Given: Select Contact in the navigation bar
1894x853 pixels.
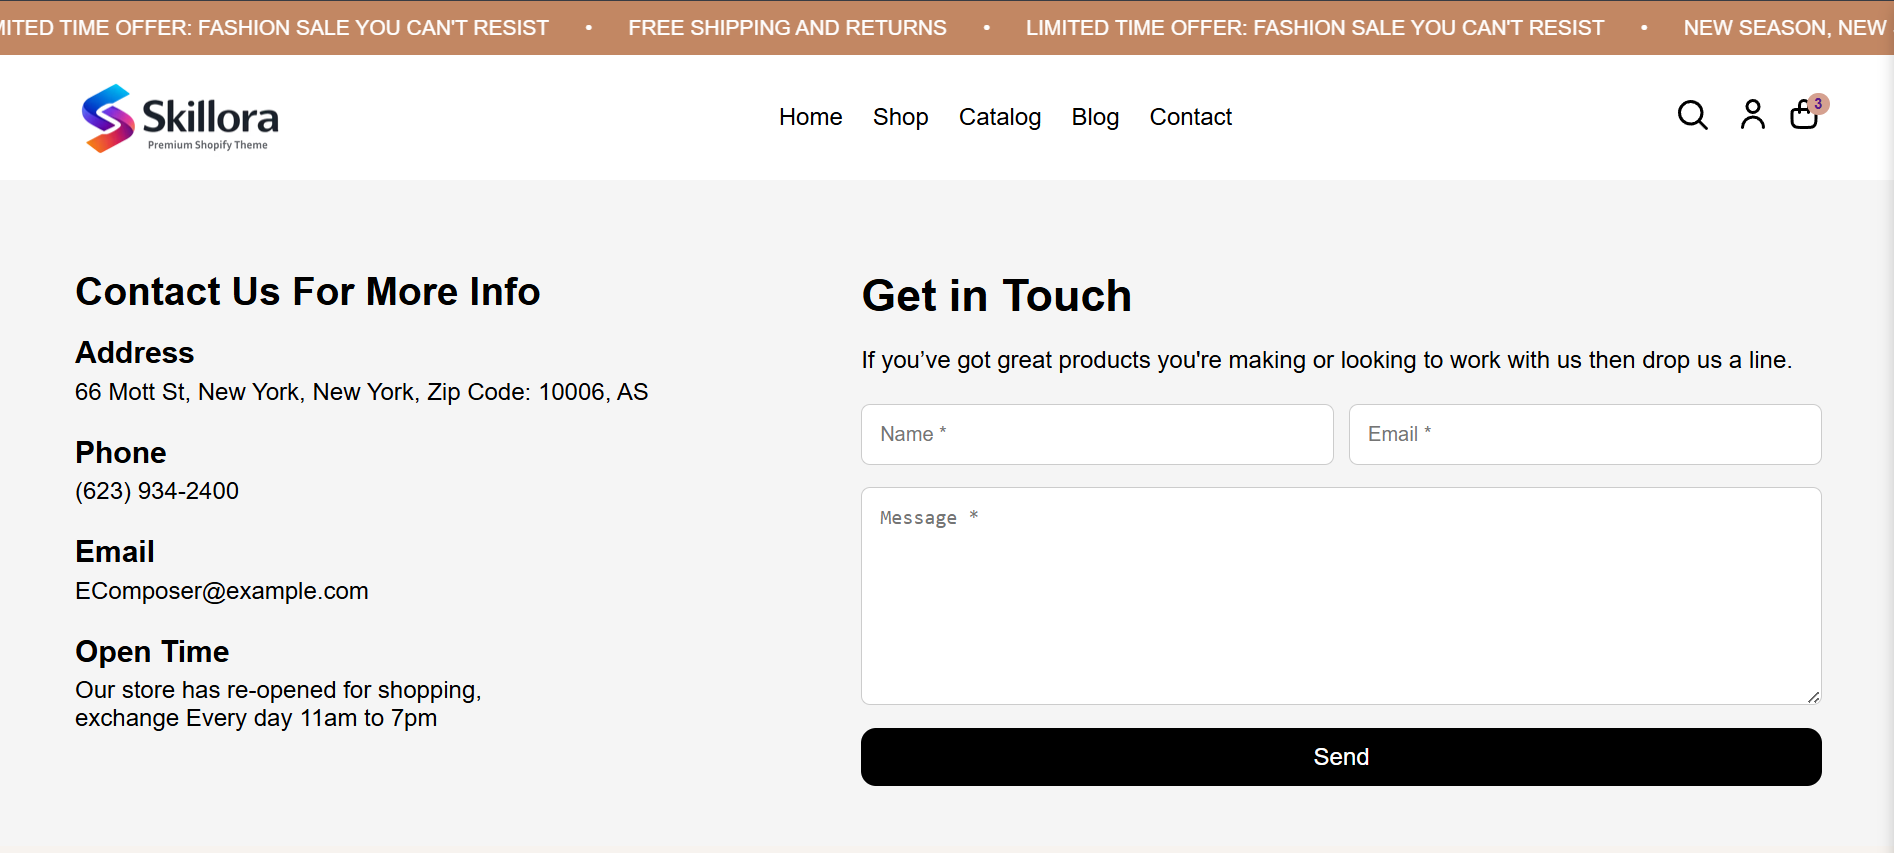Looking at the screenshot, I should point(1190,117).
